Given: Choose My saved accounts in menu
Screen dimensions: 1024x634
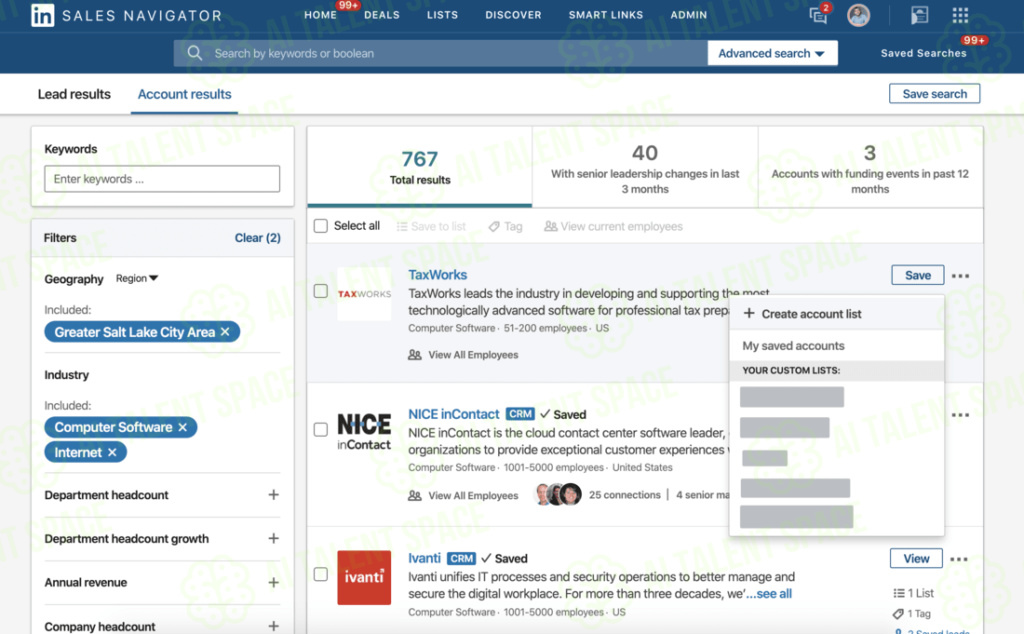Looking at the screenshot, I should (837, 345).
